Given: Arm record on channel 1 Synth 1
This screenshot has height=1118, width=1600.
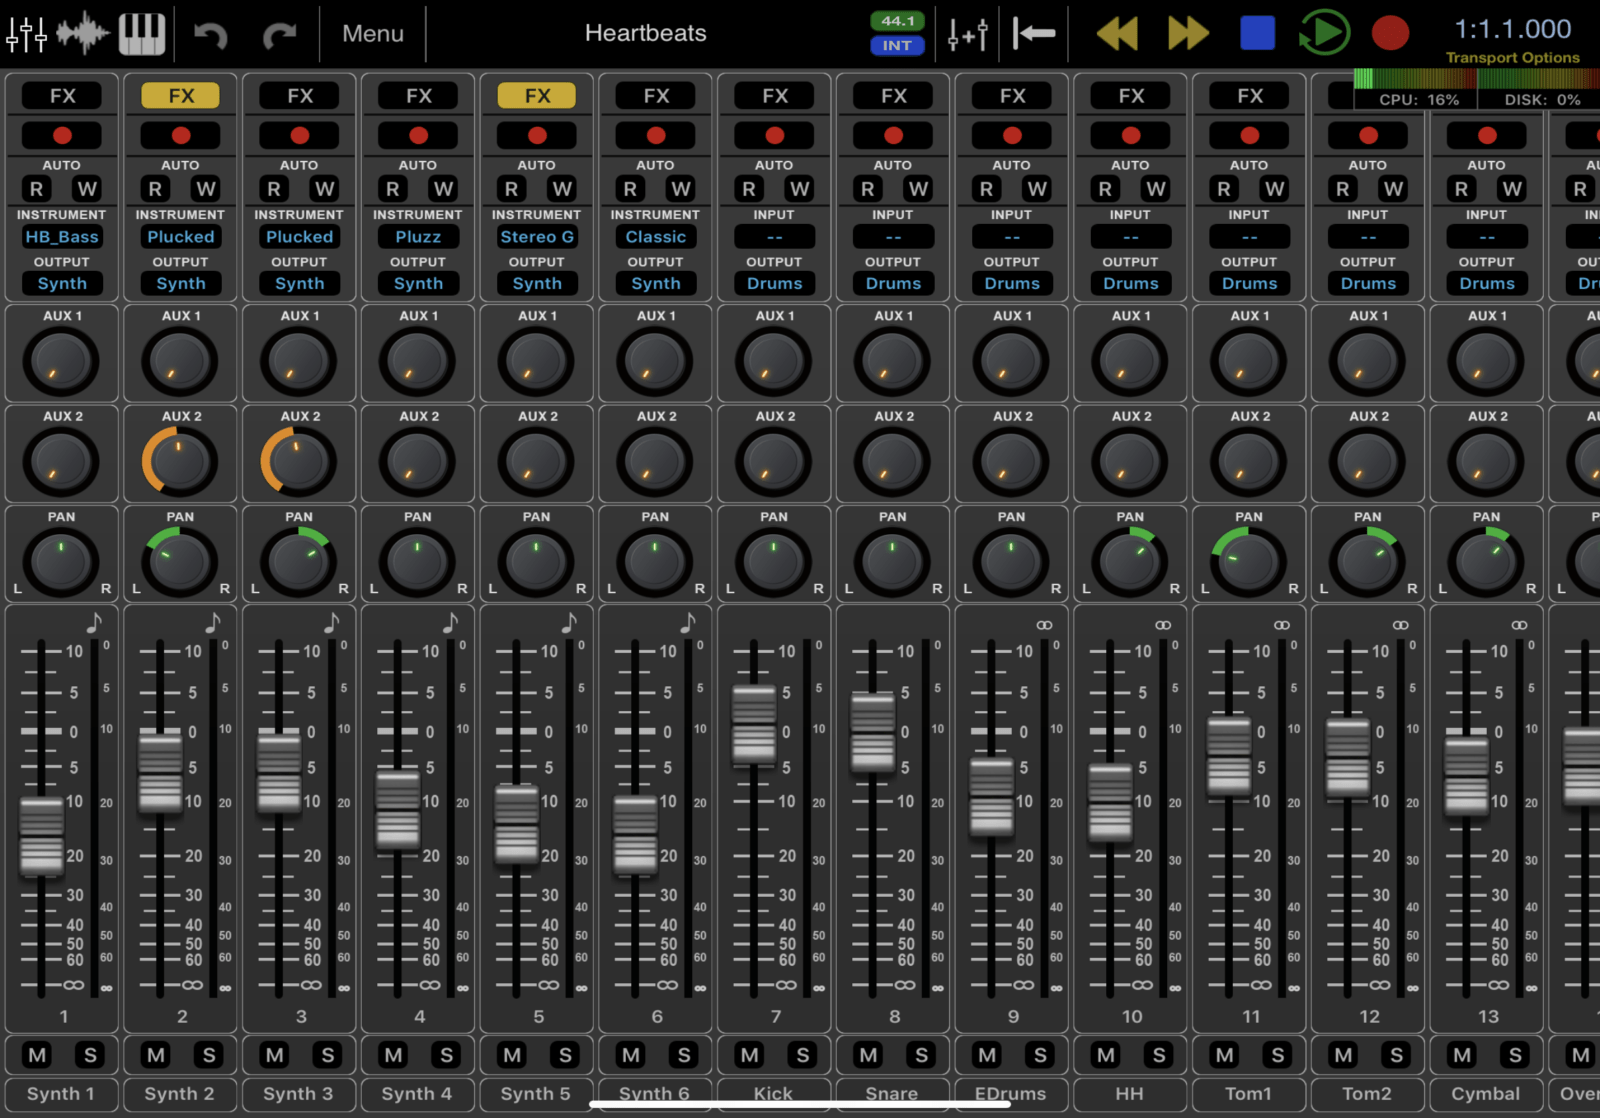Looking at the screenshot, I should (62, 135).
